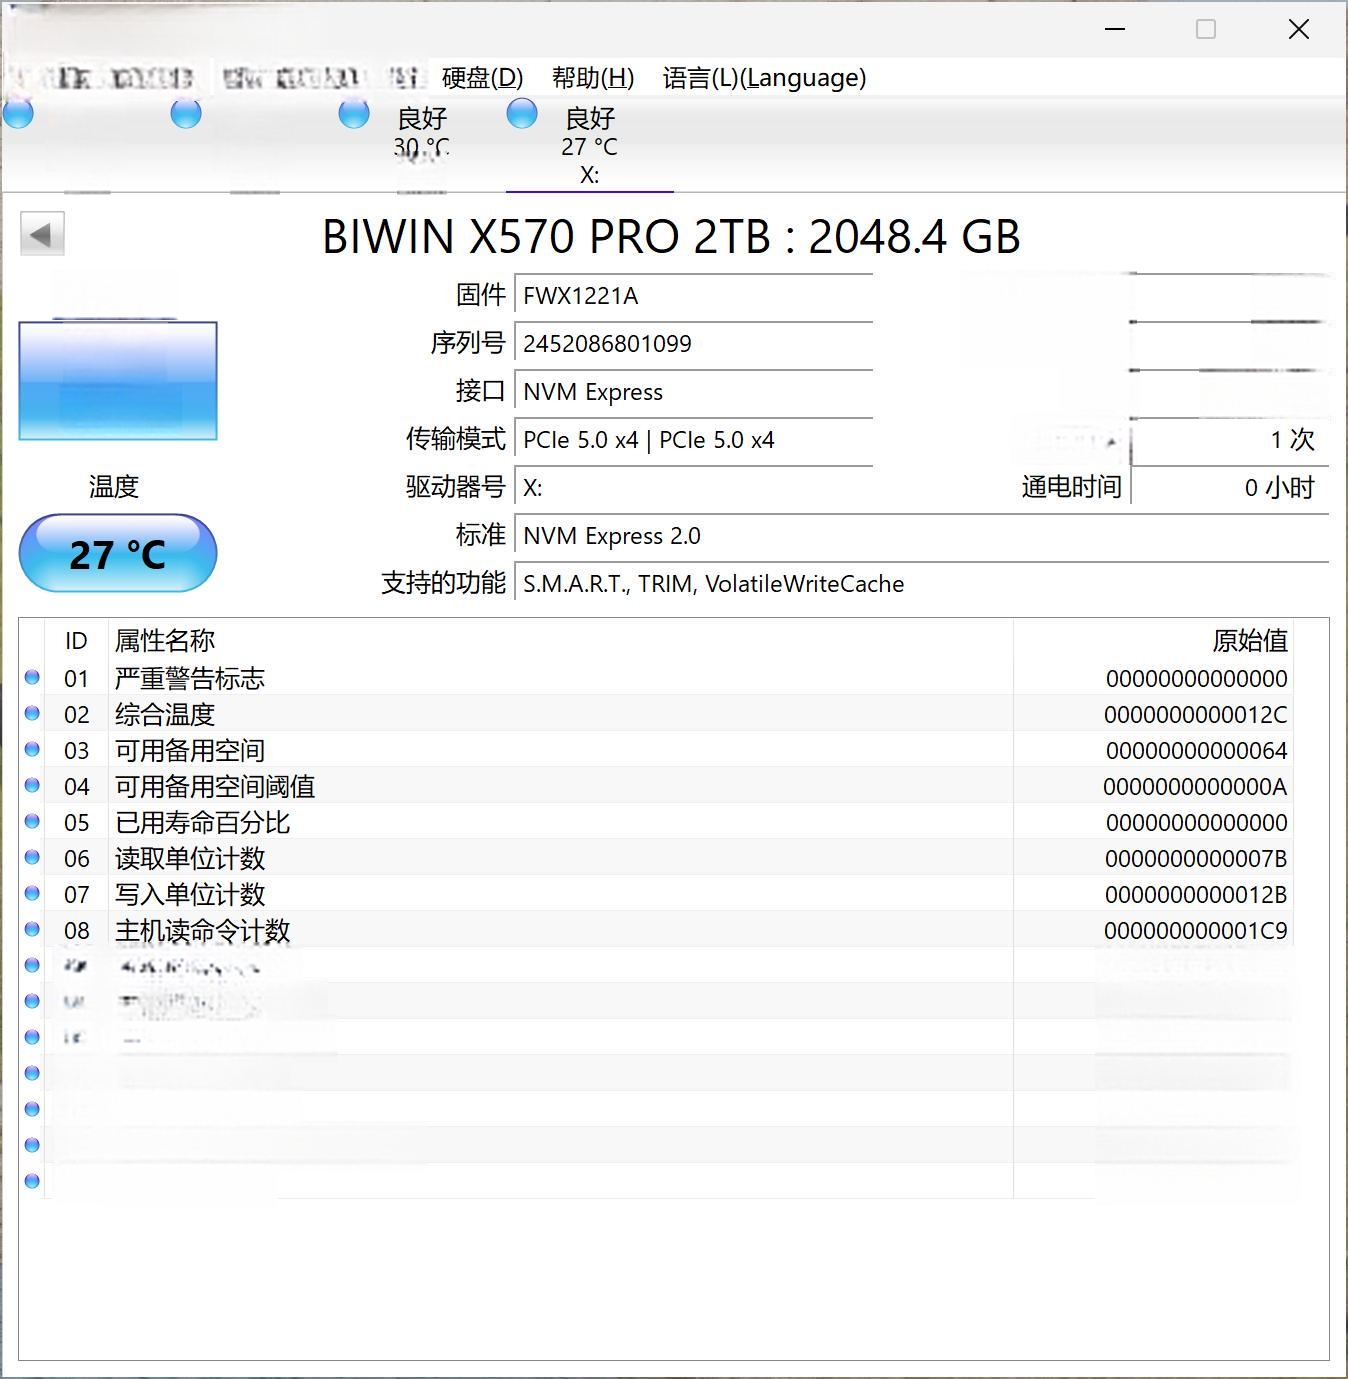Click the blue status orb of 30 °C disk tab
The image size is (1348, 1379).
(x=354, y=113)
